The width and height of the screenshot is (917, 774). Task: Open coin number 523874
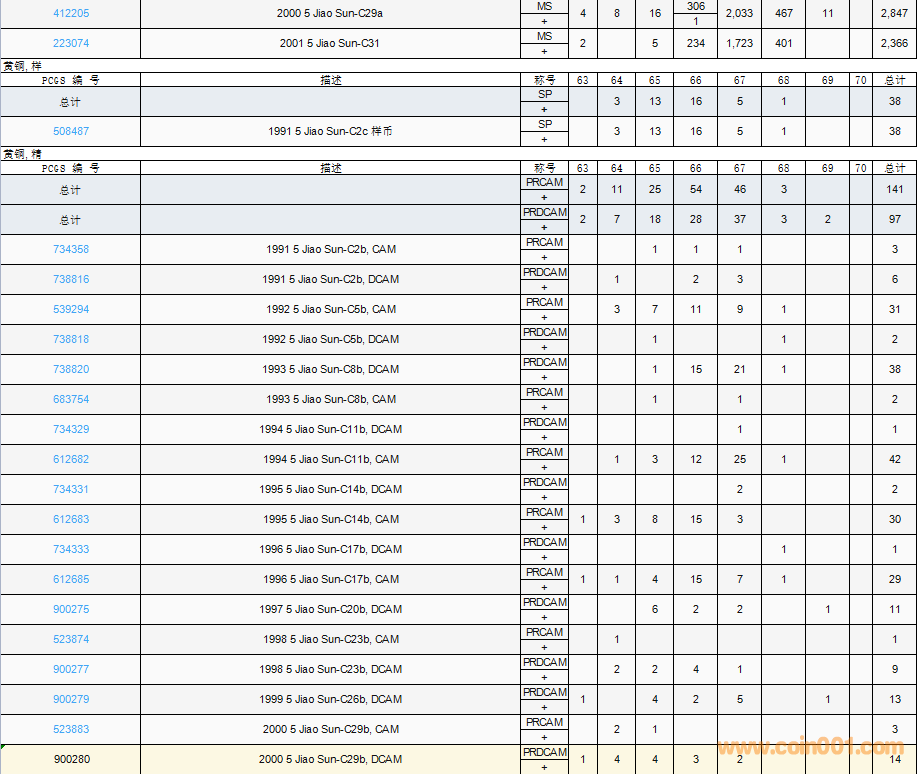[70, 639]
